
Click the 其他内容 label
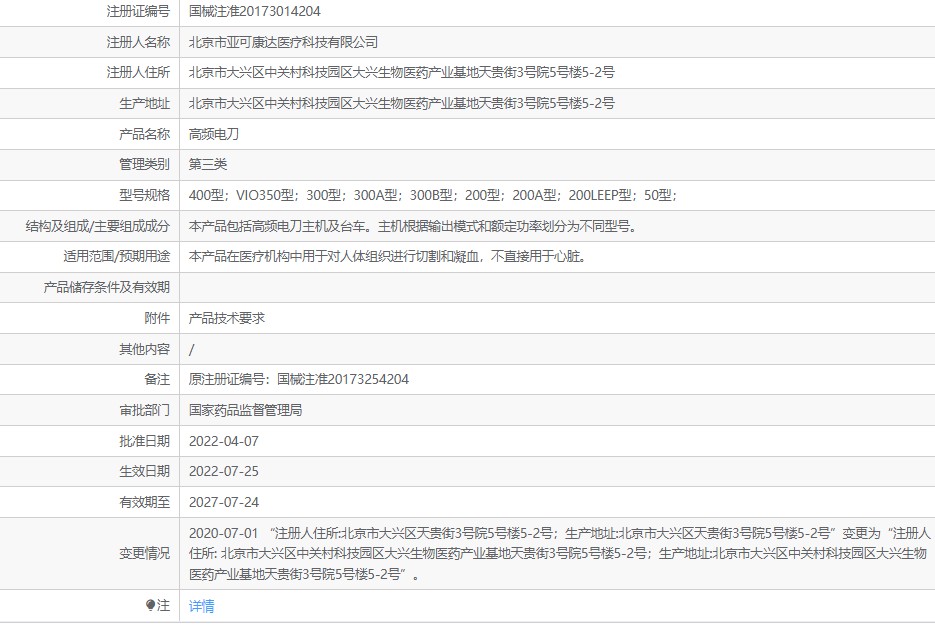pyautogui.click(x=145, y=349)
